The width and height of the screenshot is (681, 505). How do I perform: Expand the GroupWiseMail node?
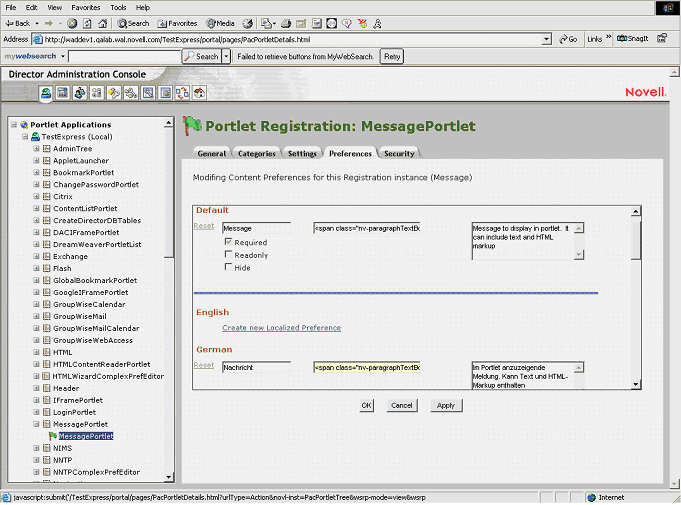tap(36, 316)
